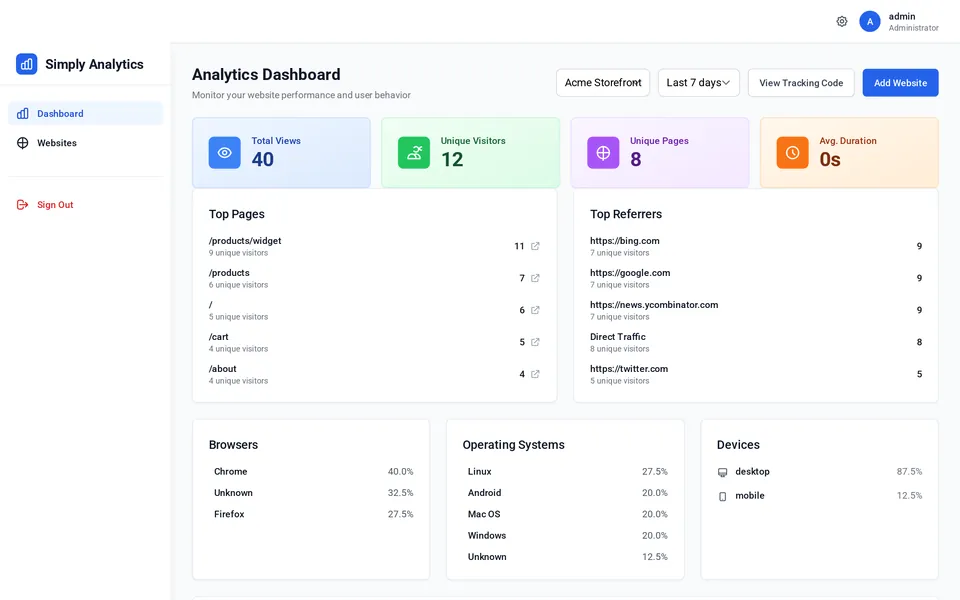Click the Sign Out arrow icon
Screen dimensions: 960x600
click(x=23, y=204)
